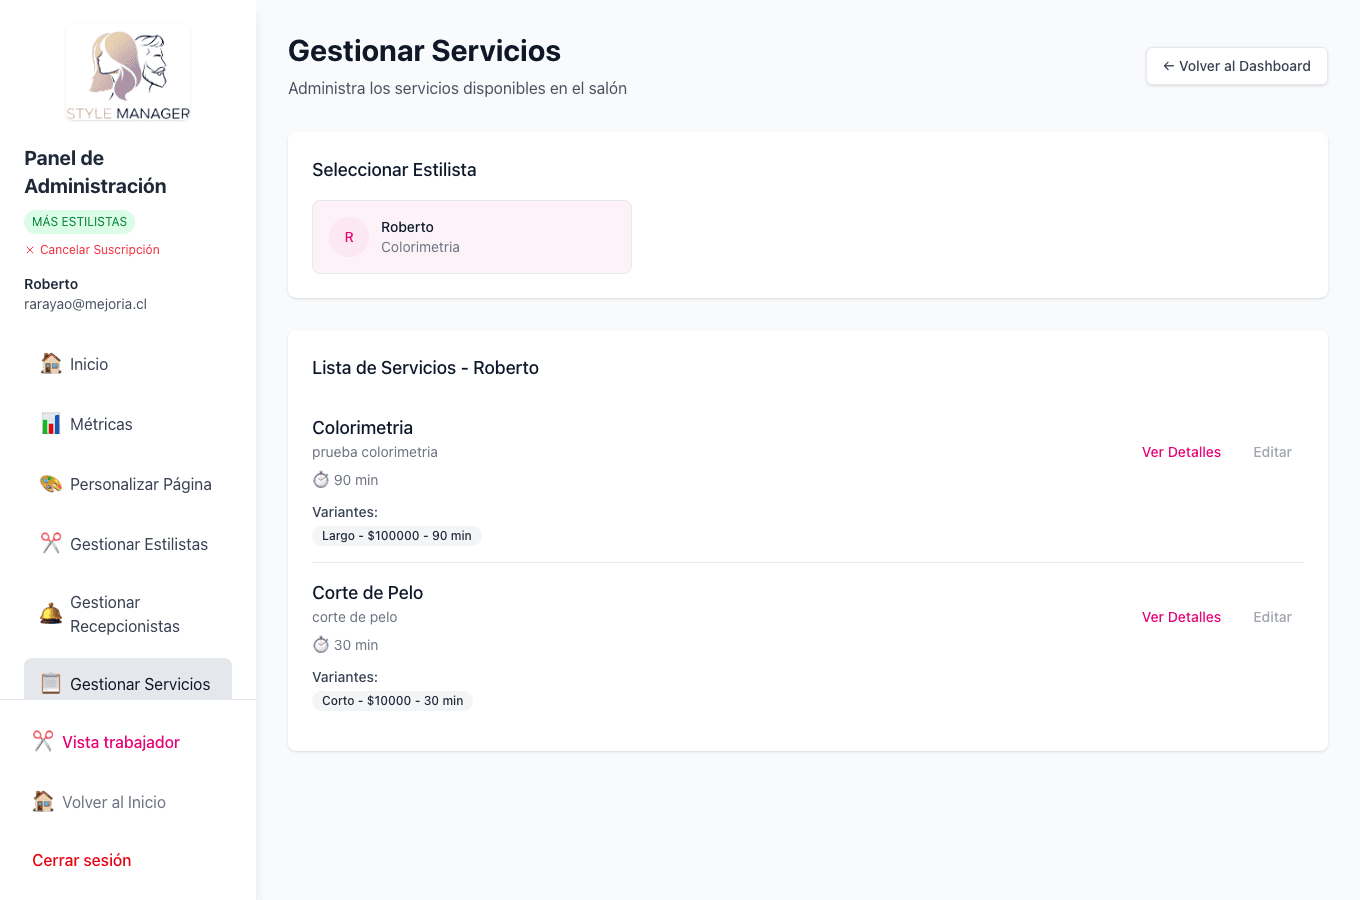1360x900 pixels.
Task: Click the Style Manager logo
Action: [127, 72]
